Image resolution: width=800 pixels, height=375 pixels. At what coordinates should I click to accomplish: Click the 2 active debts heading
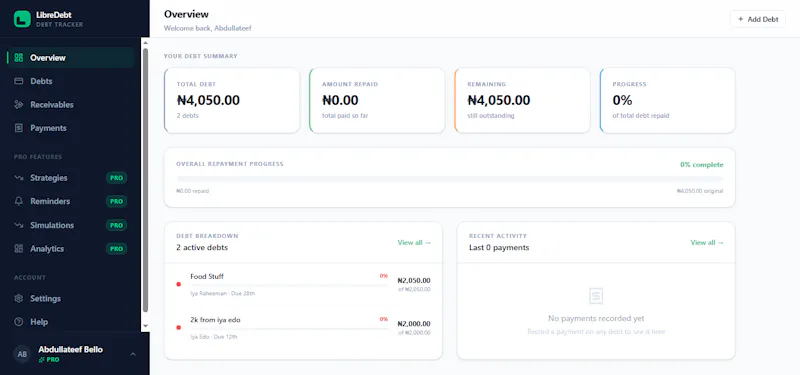[202, 247]
